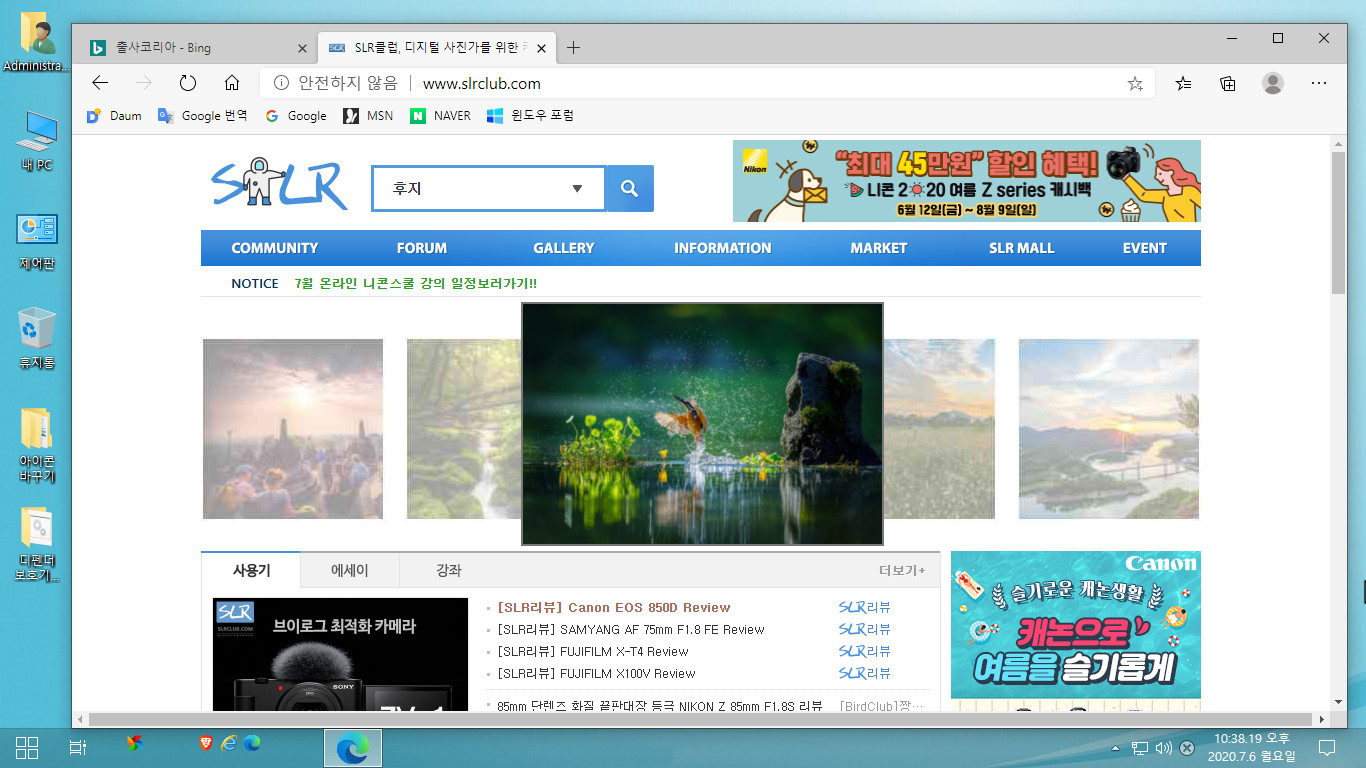Image resolution: width=1366 pixels, height=768 pixels.
Task: Launch Internet Explorer from the taskbar
Action: tap(229, 742)
